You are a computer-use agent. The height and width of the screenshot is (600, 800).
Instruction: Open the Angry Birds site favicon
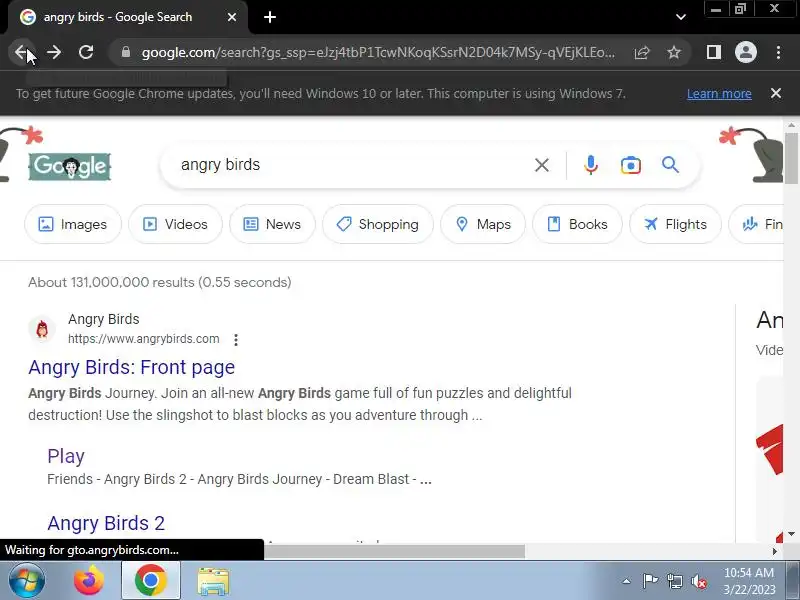coord(42,329)
